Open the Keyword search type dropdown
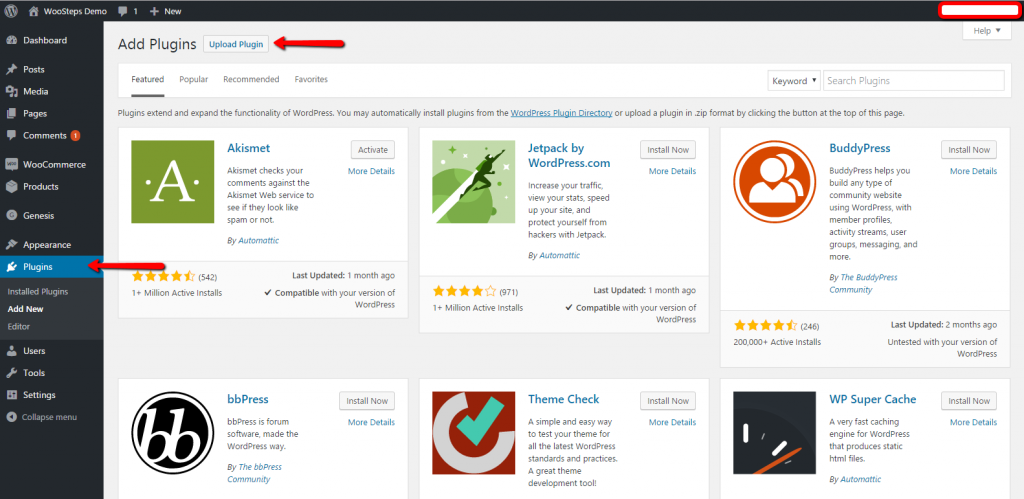This screenshot has width=1024, height=499. (793, 81)
